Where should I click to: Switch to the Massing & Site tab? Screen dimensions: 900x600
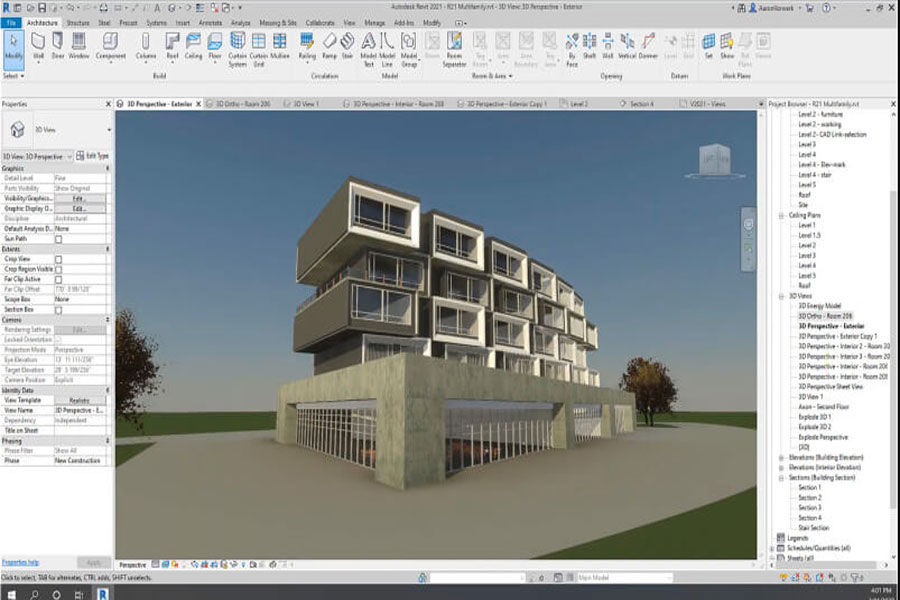coord(278,23)
